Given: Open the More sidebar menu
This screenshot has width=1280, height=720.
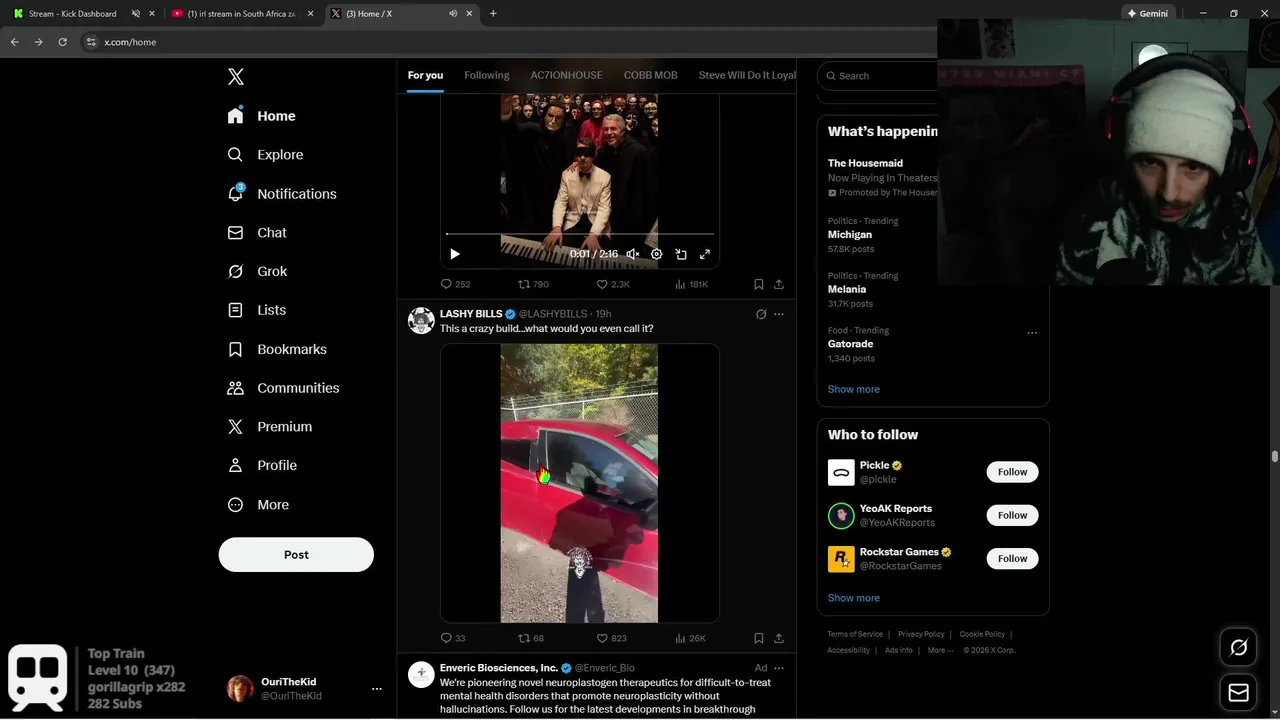Looking at the screenshot, I should [x=258, y=505].
